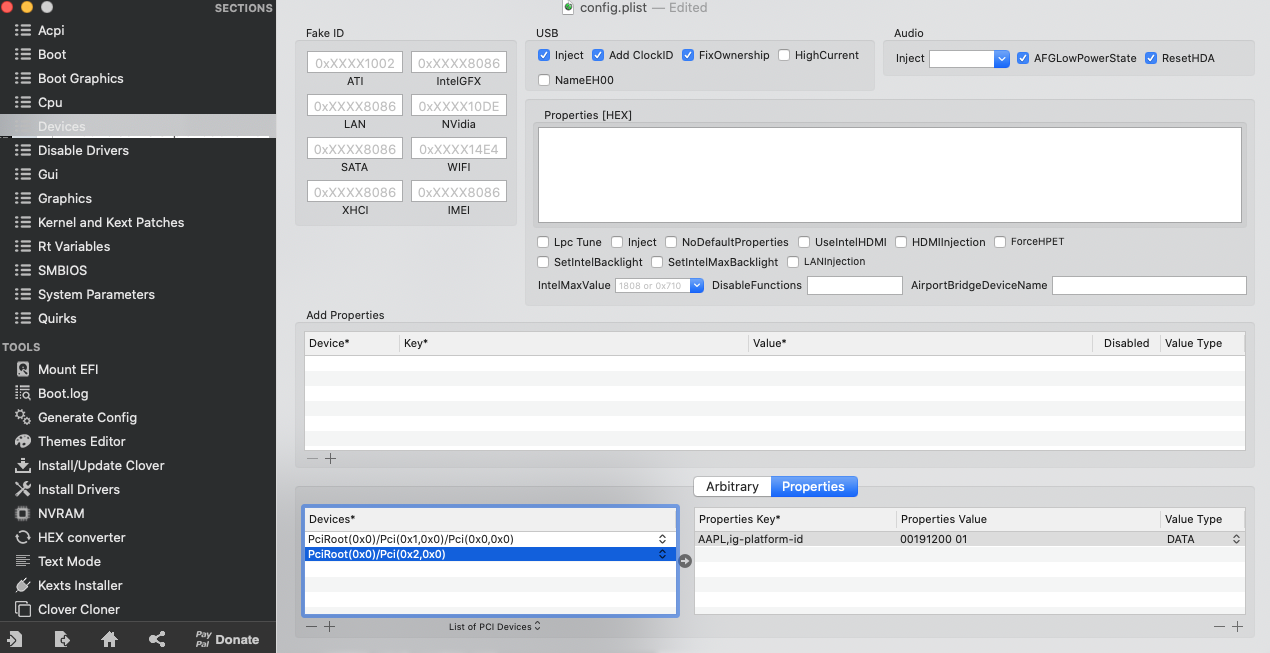This screenshot has width=1270, height=653.
Task: Uncheck FixOwnership under USB
Action: coord(688,55)
